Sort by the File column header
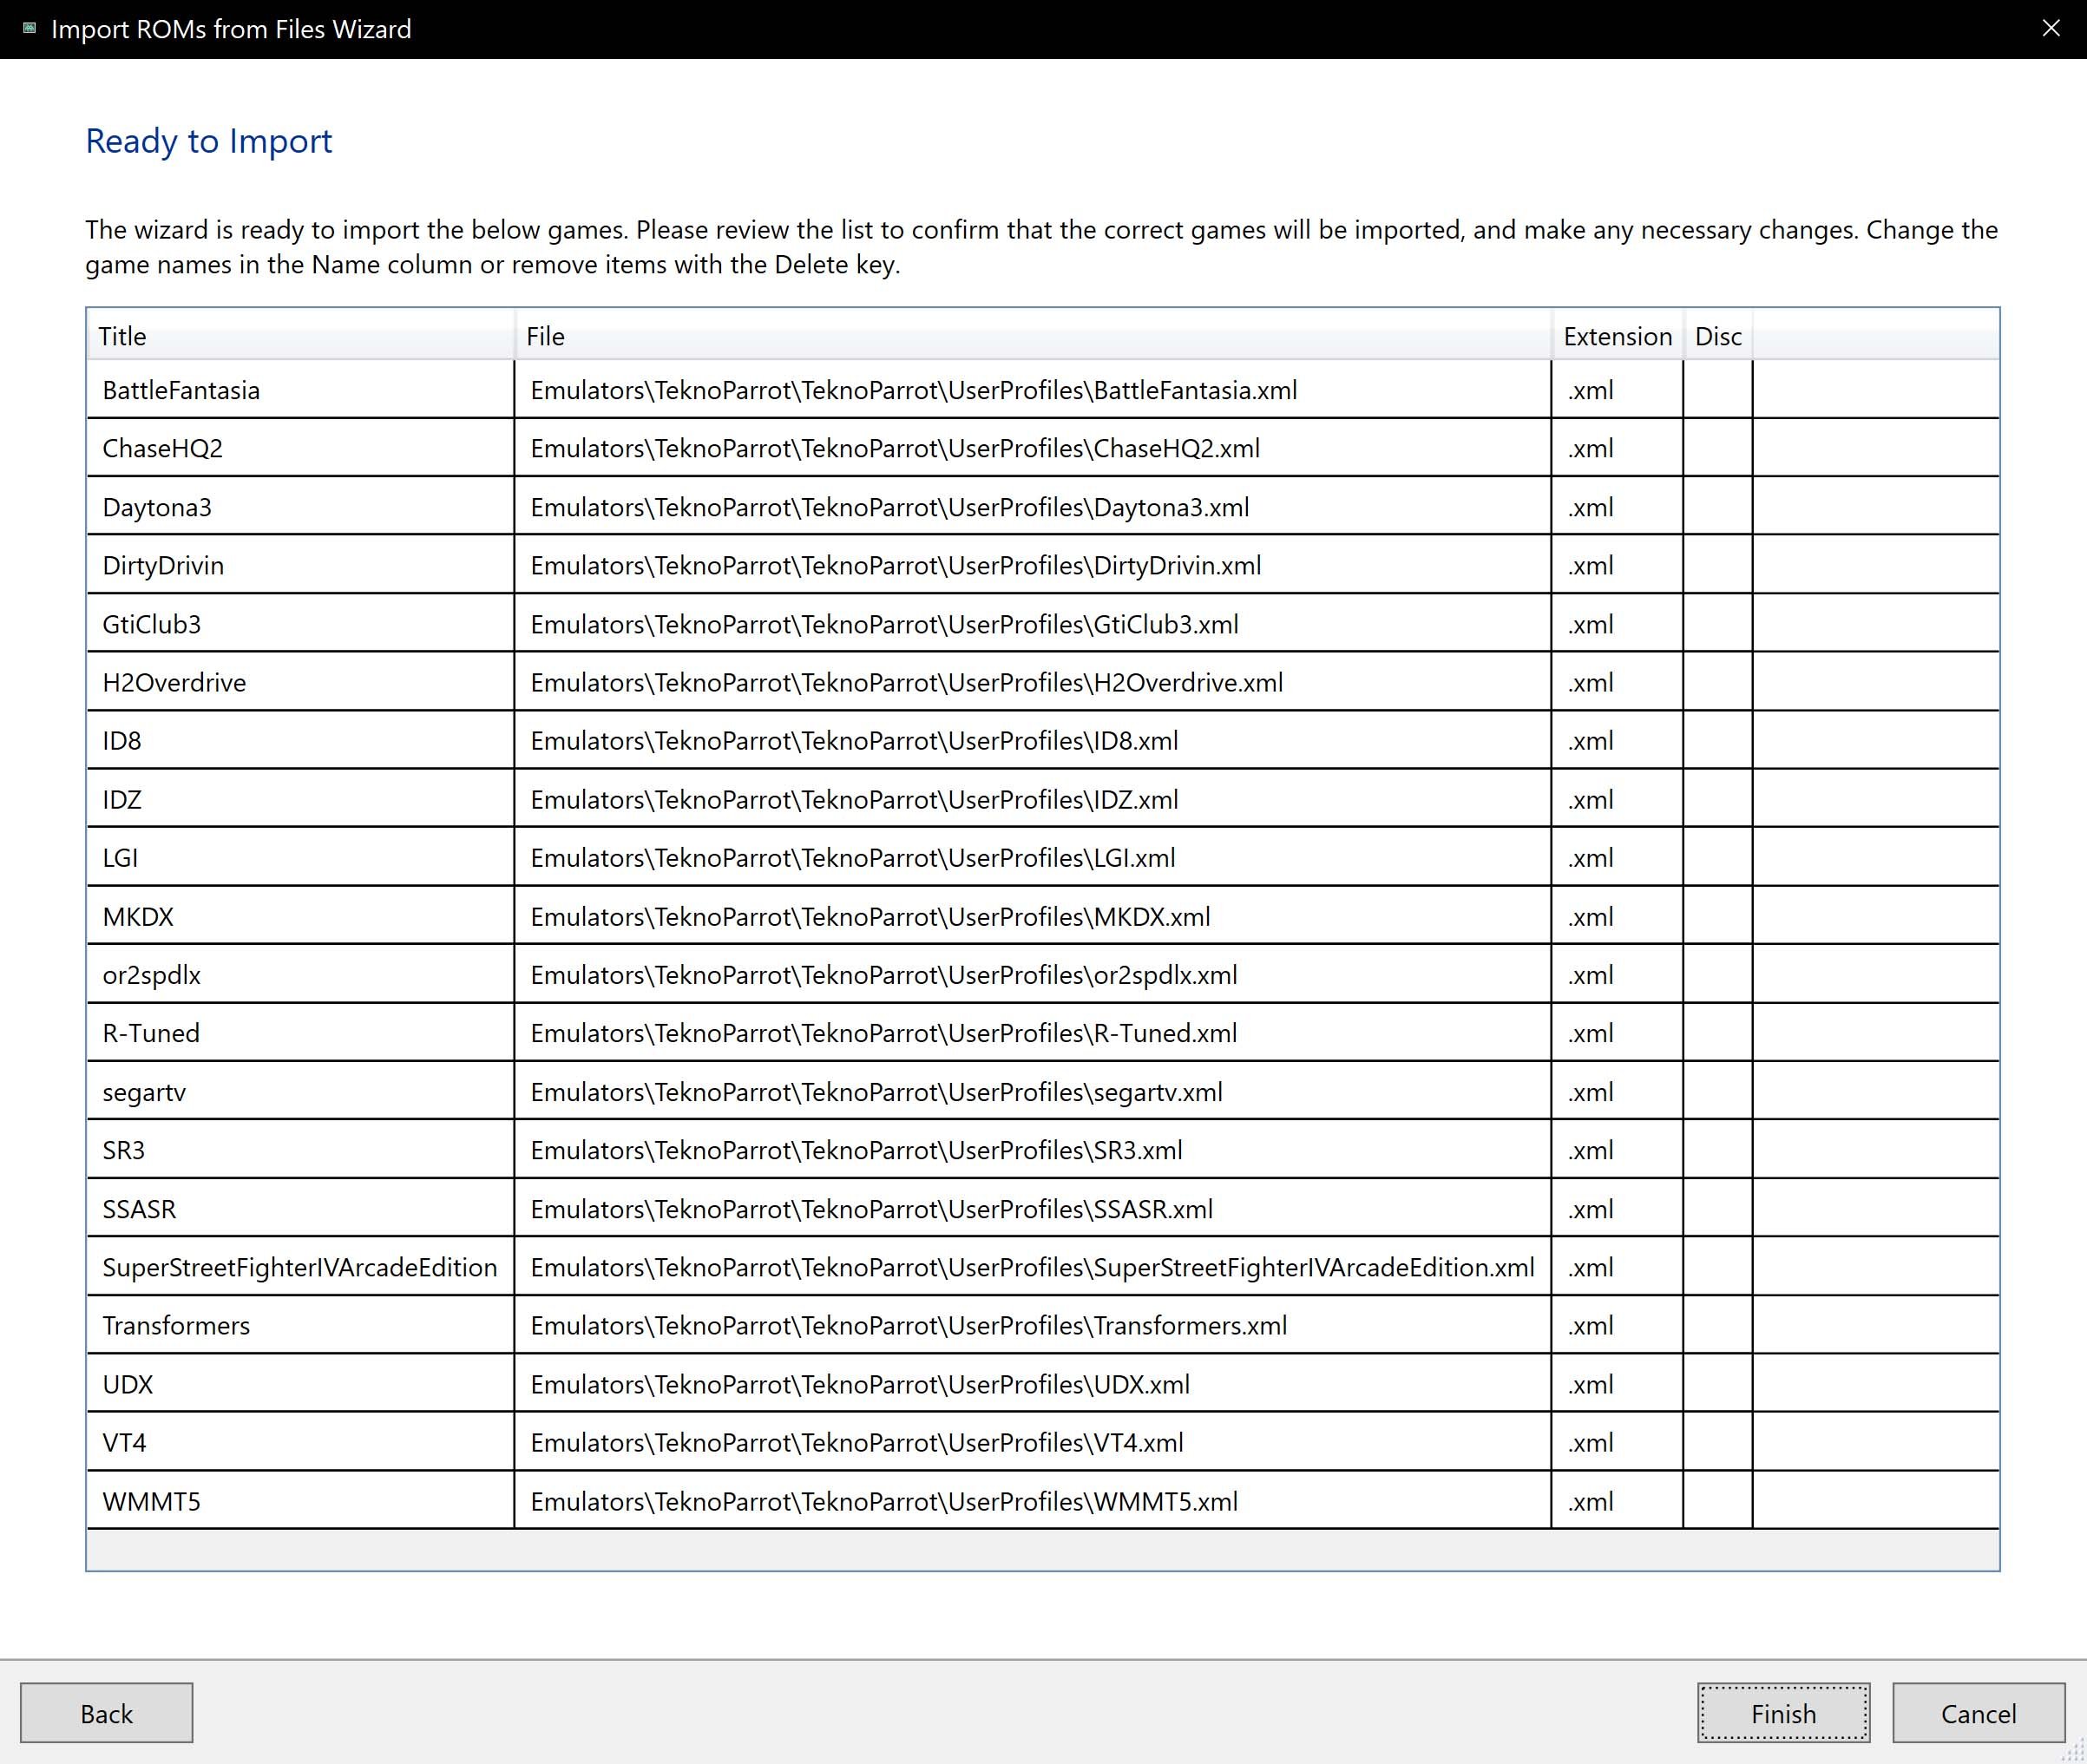Viewport: 2087px width, 1764px height. (1033, 336)
